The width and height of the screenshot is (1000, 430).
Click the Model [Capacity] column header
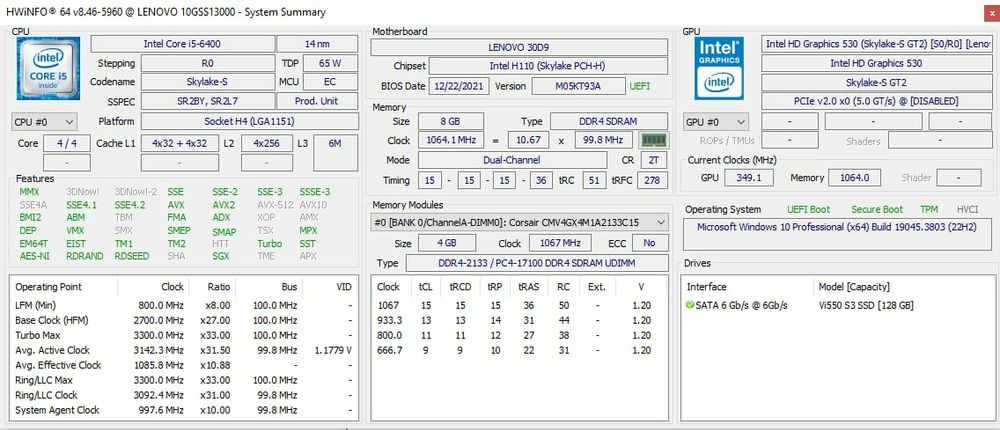pyautogui.click(x=854, y=287)
